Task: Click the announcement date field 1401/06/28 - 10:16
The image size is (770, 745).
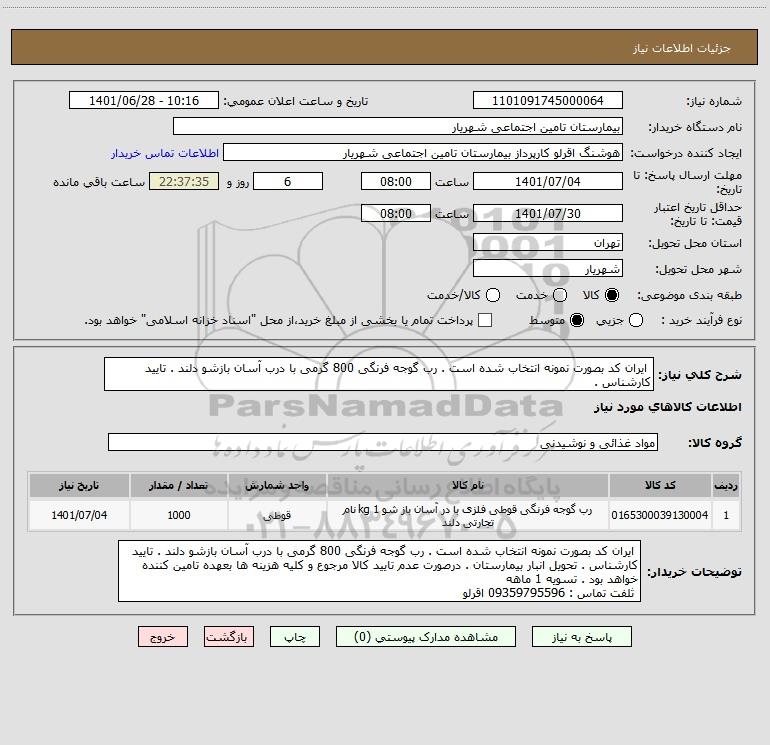Action: pyautogui.click(x=144, y=101)
